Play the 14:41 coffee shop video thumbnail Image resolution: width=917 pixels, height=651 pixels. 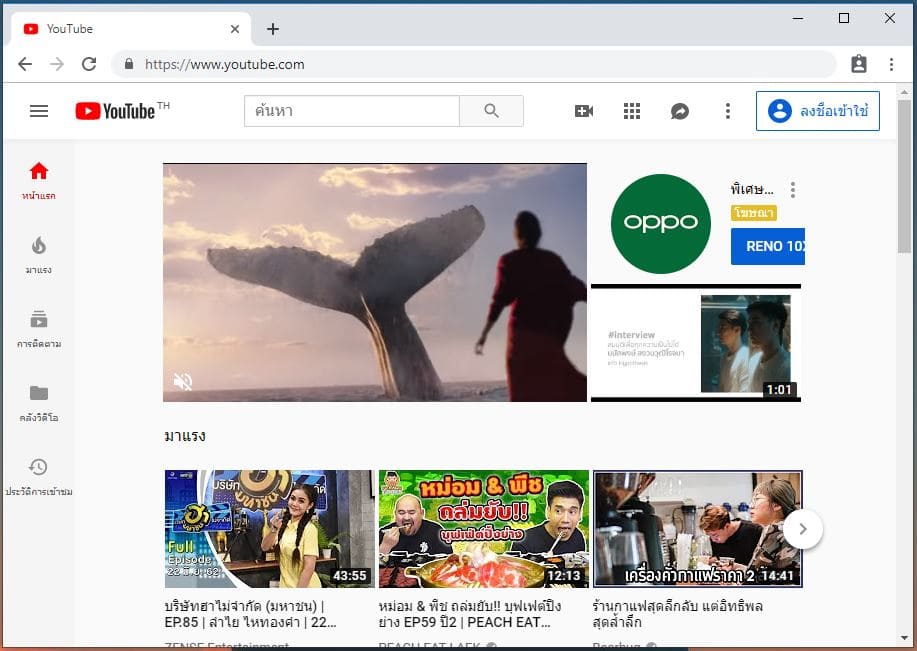tap(698, 529)
